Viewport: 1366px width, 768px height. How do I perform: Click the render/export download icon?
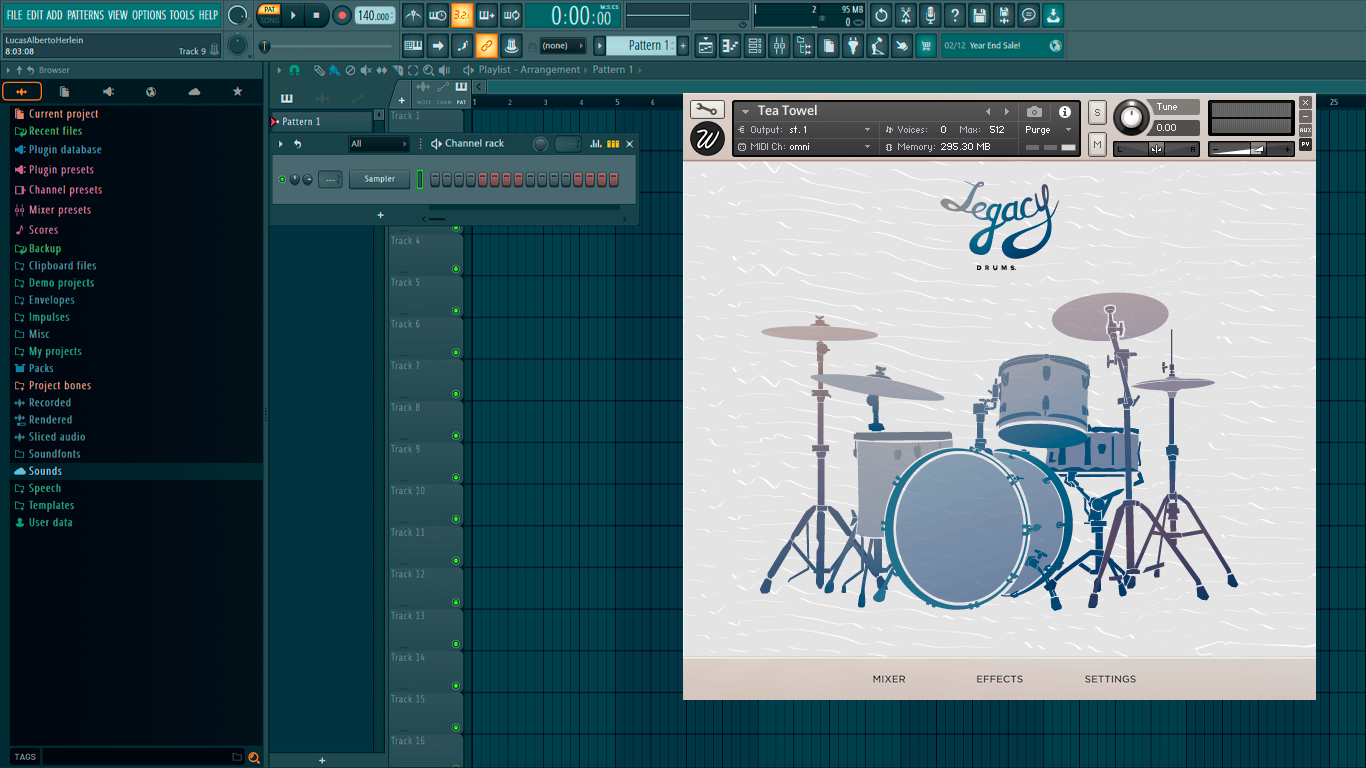tap(1054, 15)
